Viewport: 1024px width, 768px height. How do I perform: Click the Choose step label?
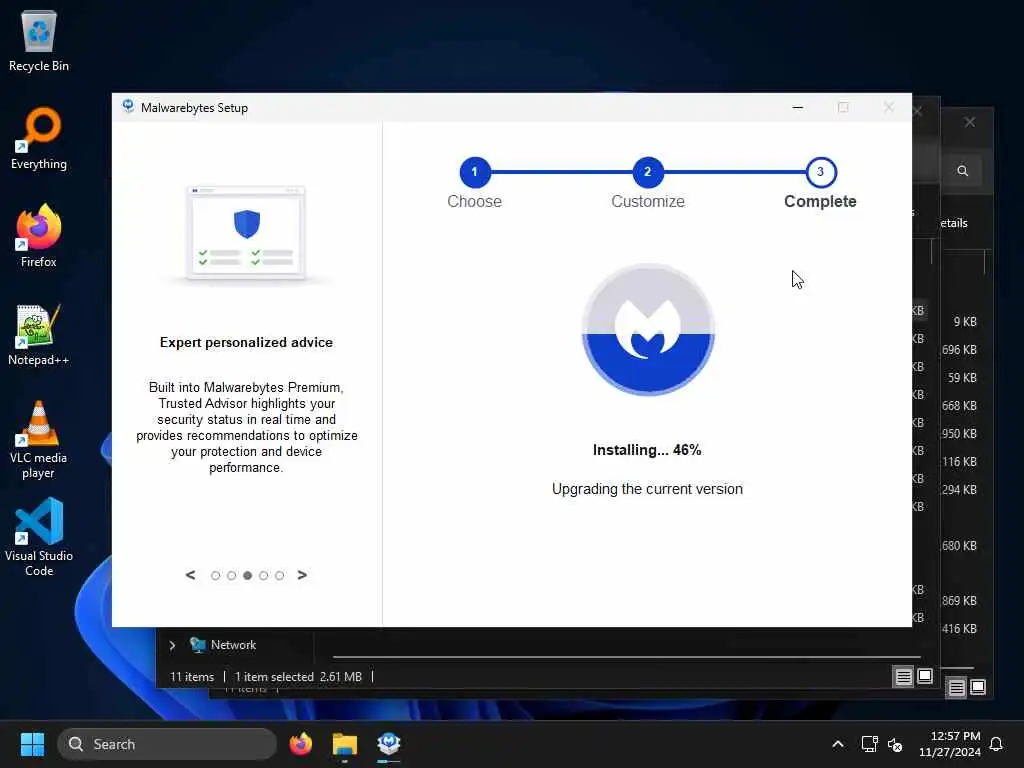coord(475,201)
